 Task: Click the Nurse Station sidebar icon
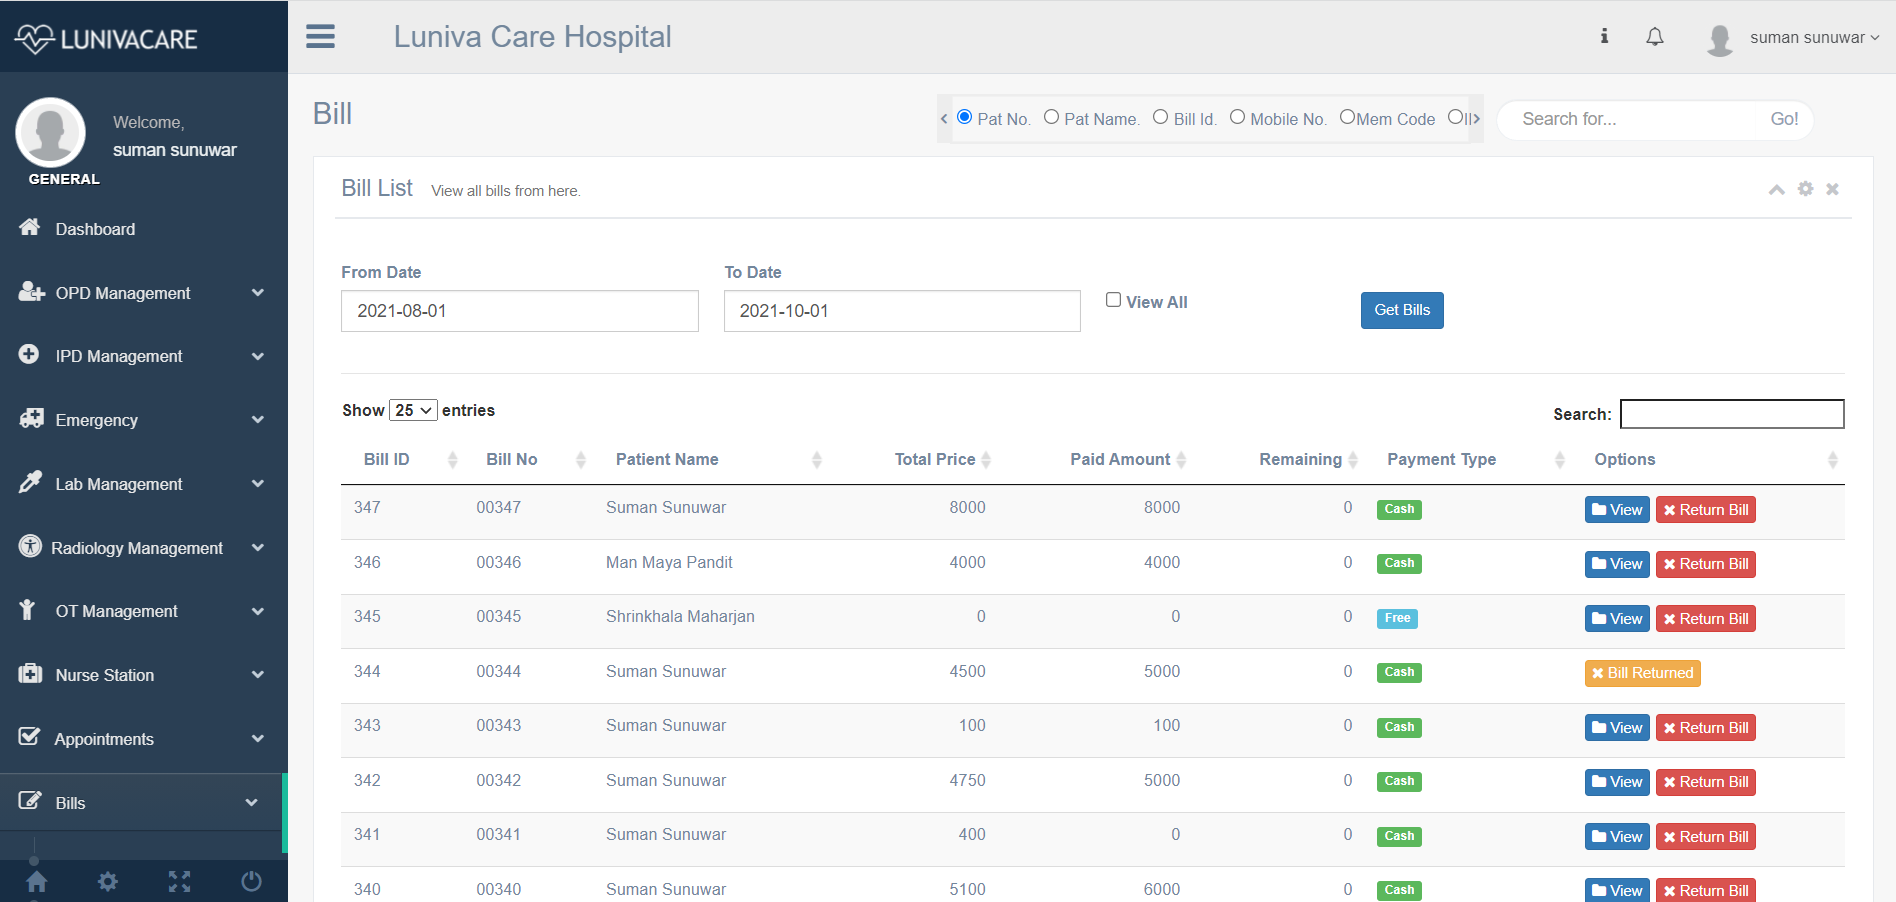pos(31,675)
